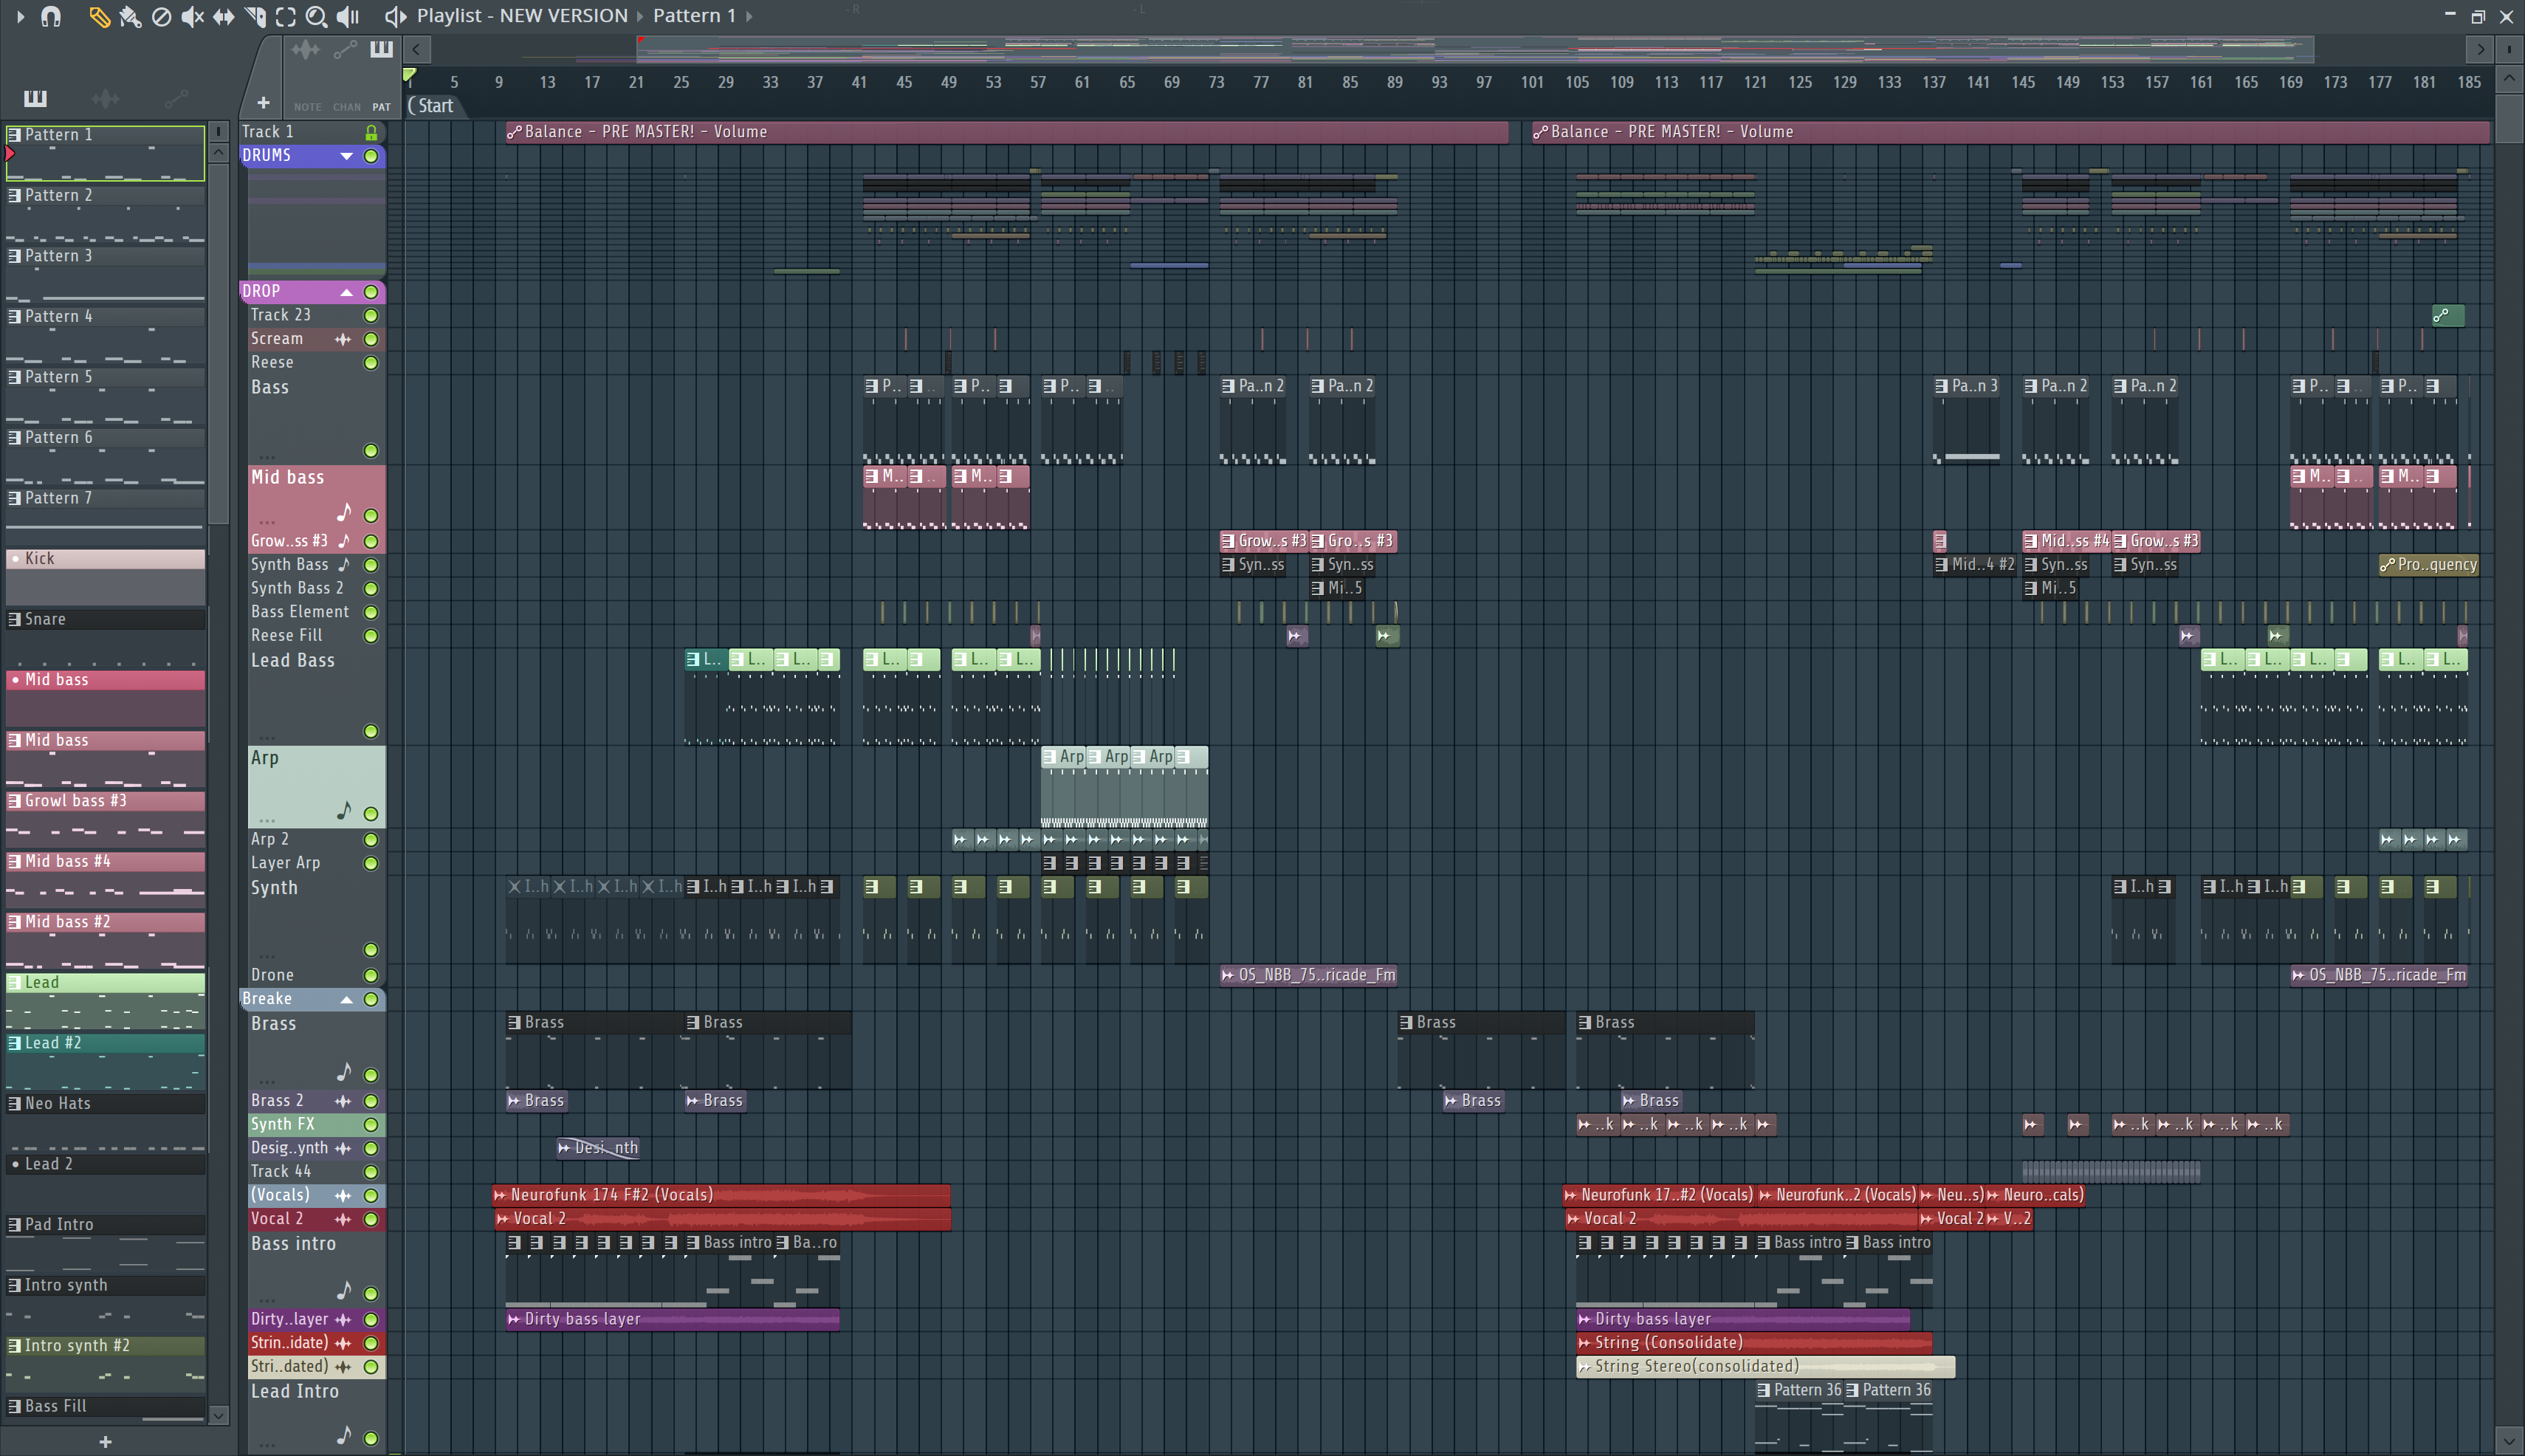Add new pattern with picker bottom plus

(105, 1441)
